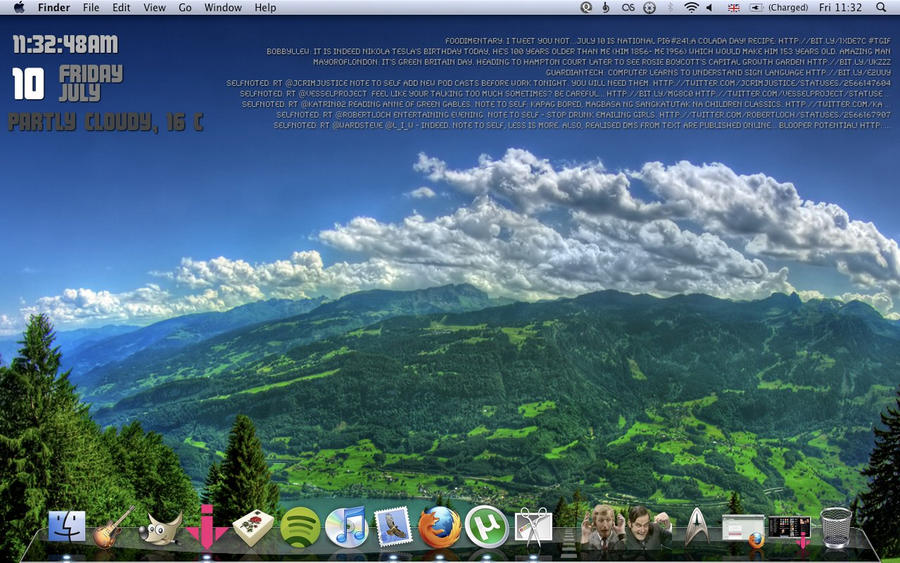Viewport: 900px width, 563px height.
Task: Open the Window menu
Action: coord(223,7)
